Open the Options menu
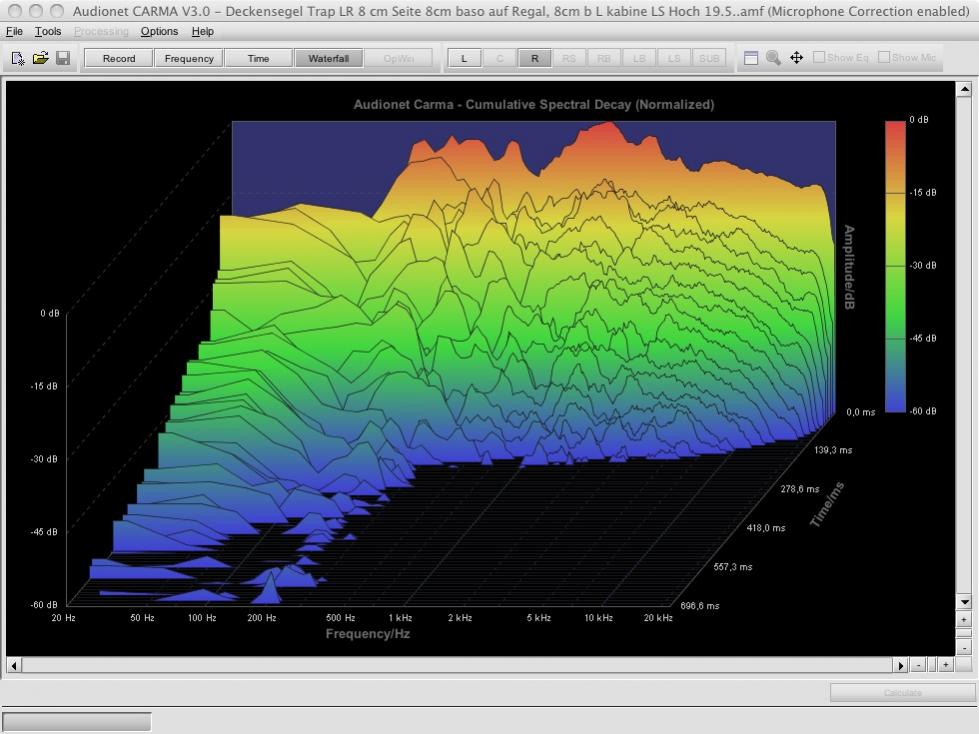Screen dimensions: 979x734 [159, 31]
